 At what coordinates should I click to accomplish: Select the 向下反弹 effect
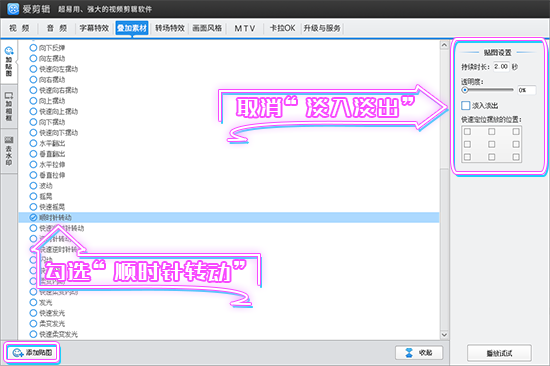click(47, 48)
